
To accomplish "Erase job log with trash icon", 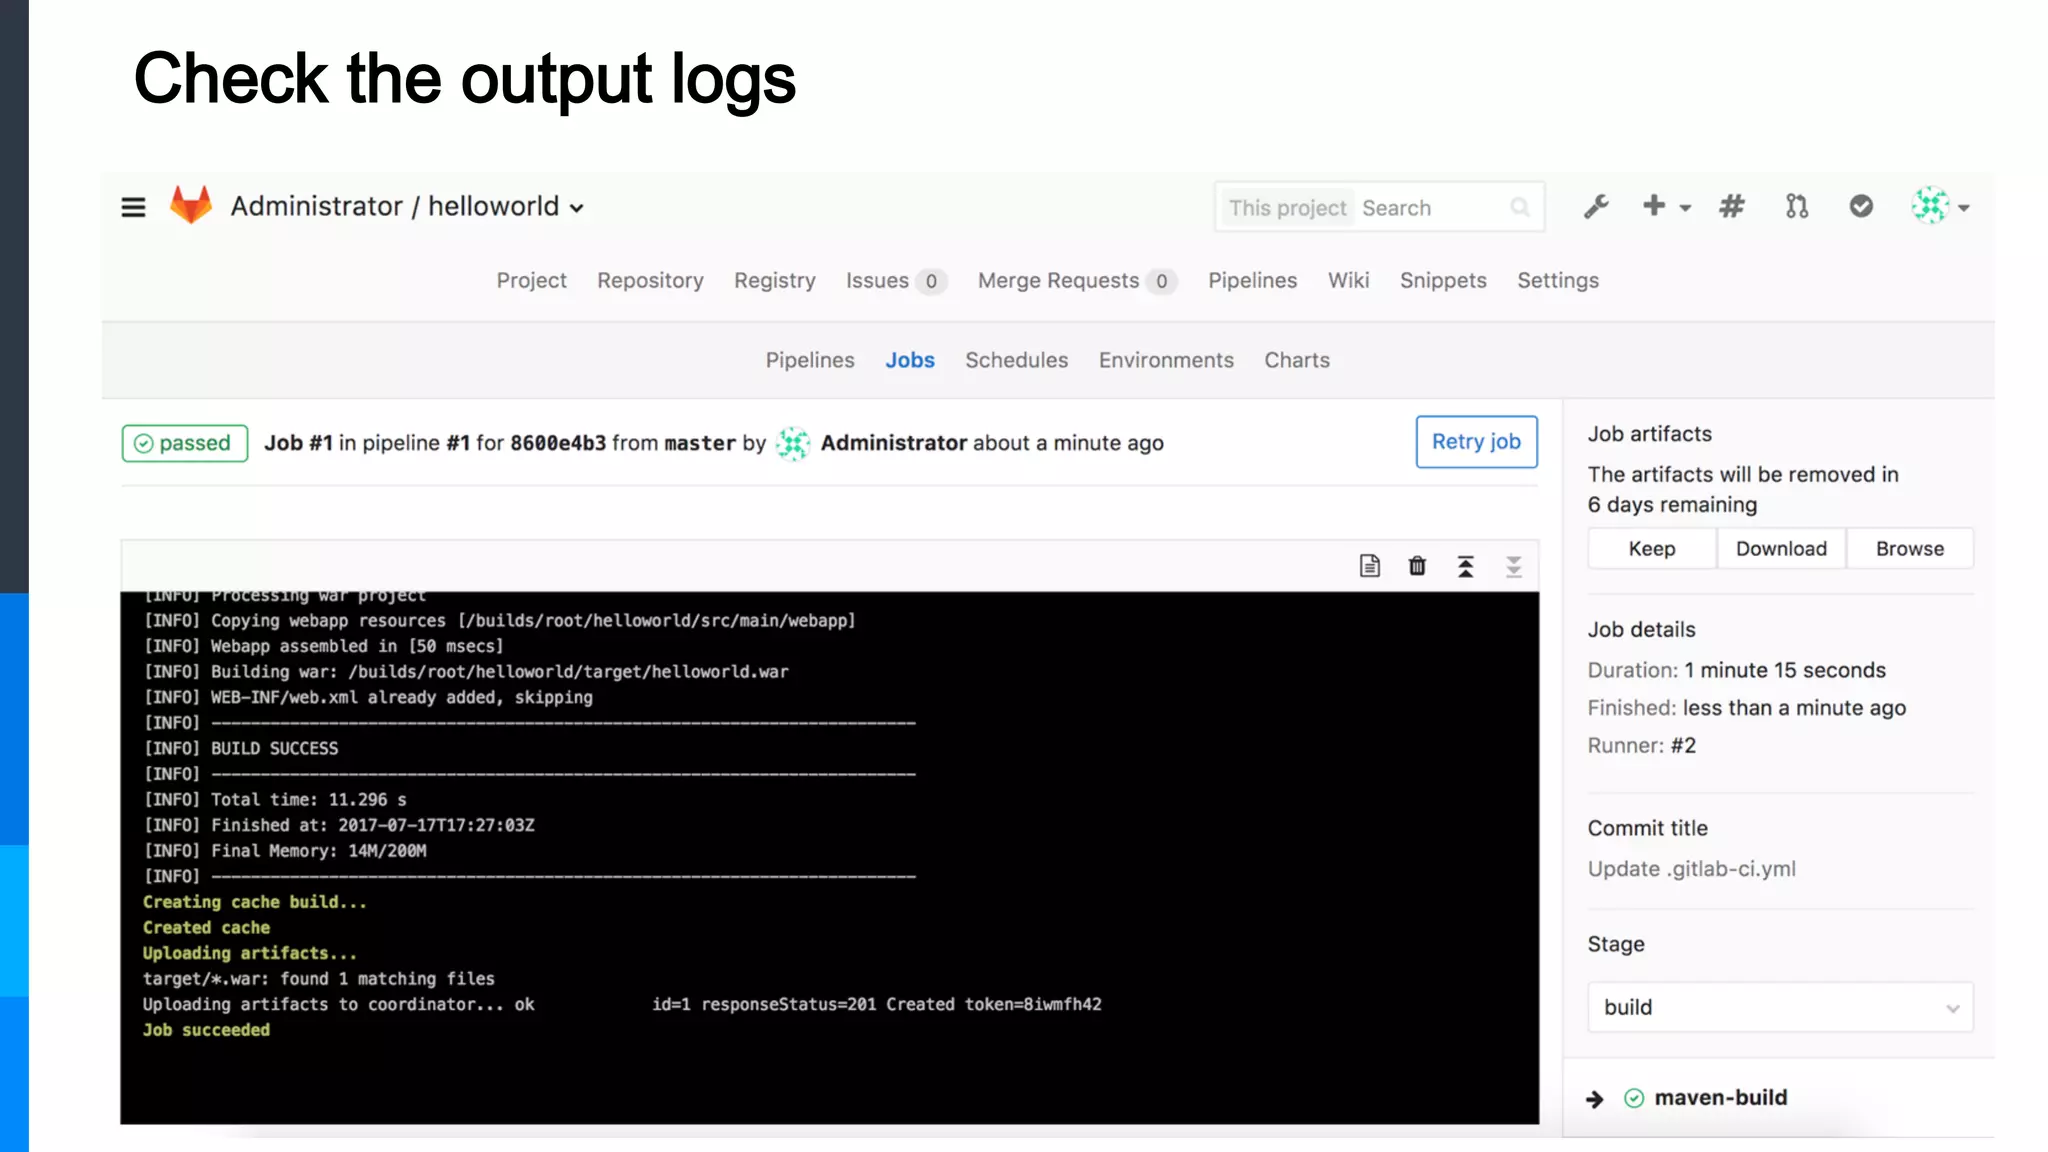I will [x=1417, y=566].
